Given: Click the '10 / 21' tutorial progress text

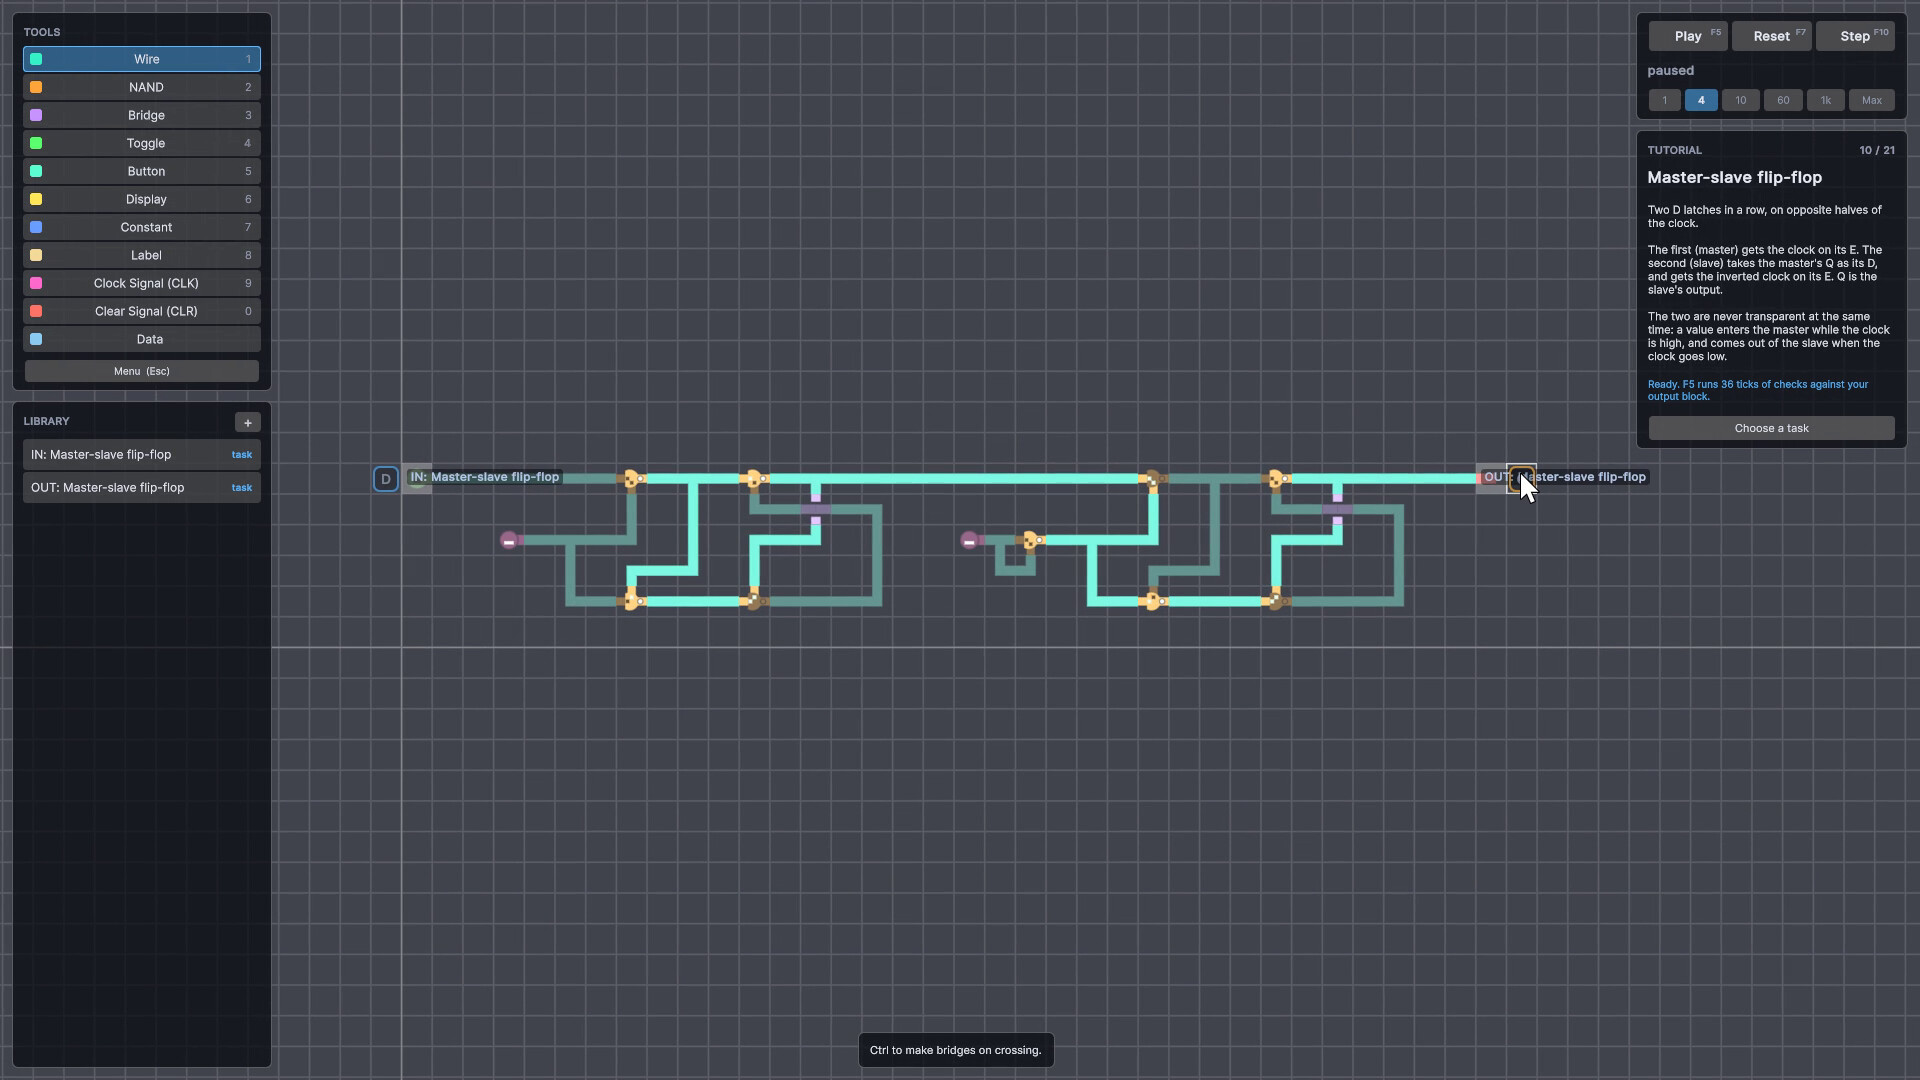Looking at the screenshot, I should pyautogui.click(x=1877, y=150).
